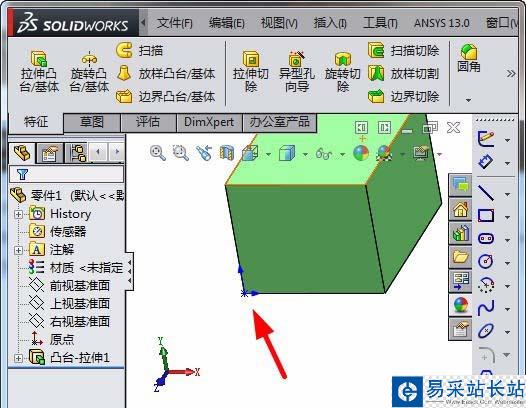Screen dimensions: 526x408
Task: Open the ConfigurationManager tab
Action: click(x=77, y=153)
